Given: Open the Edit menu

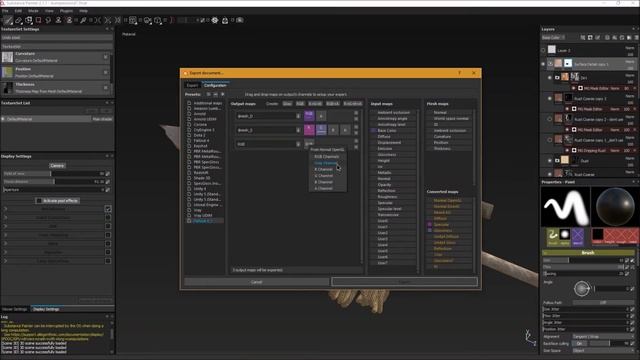Looking at the screenshot, I should coord(18,11).
